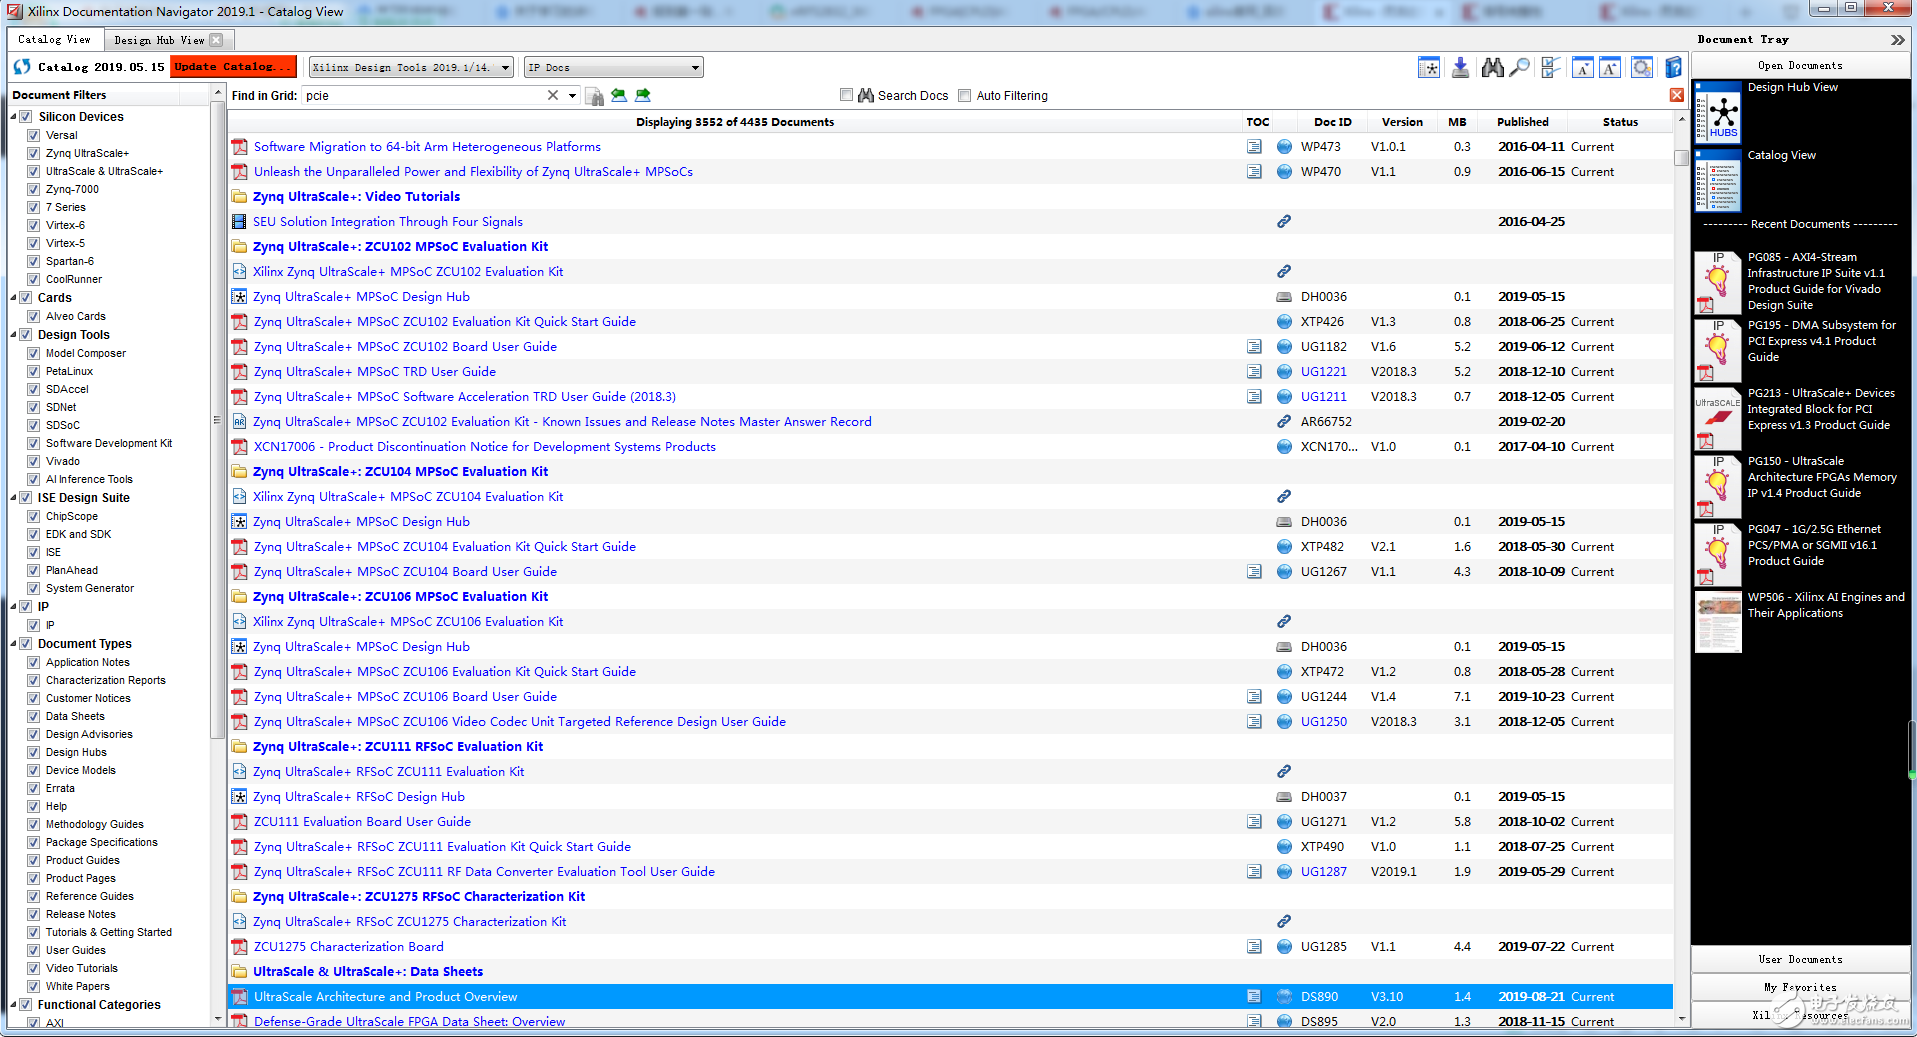The height and width of the screenshot is (1037, 1917).
Task: Collapse the Silicon Devices tree group
Action: 14,117
